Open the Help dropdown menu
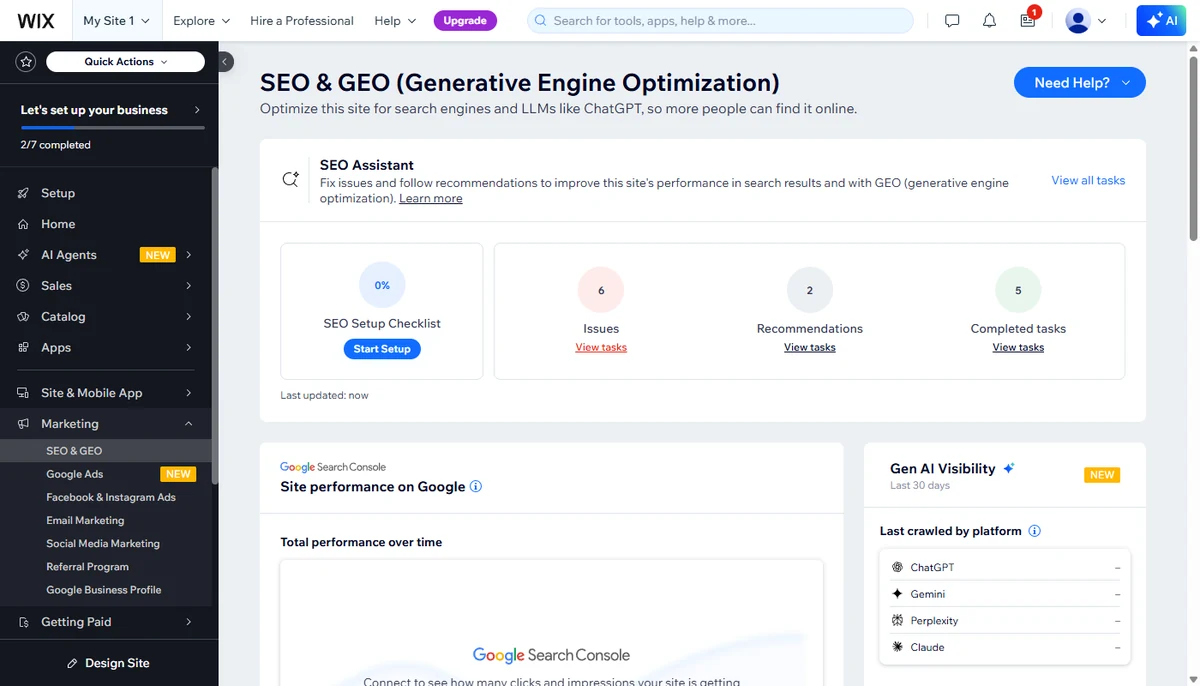 pos(394,20)
